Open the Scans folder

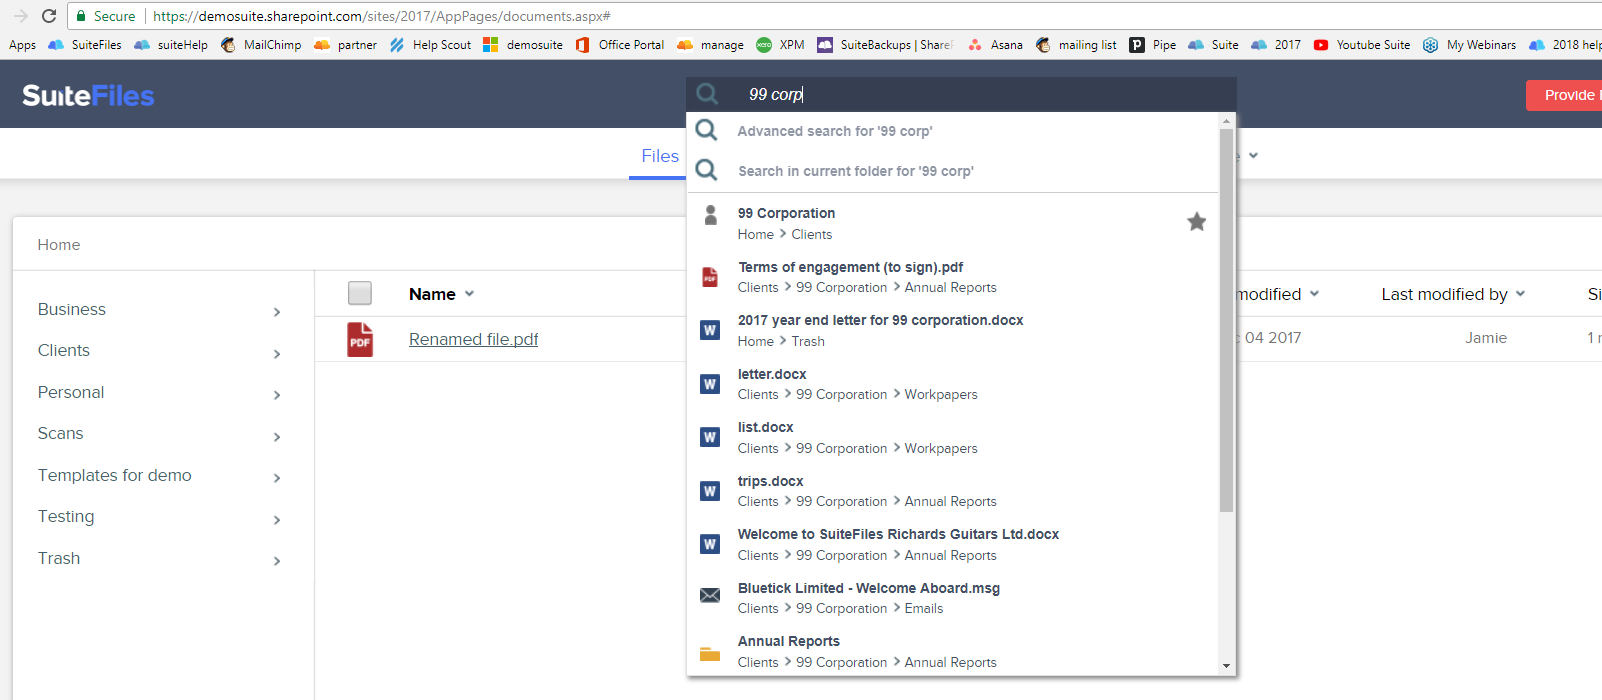61,434
